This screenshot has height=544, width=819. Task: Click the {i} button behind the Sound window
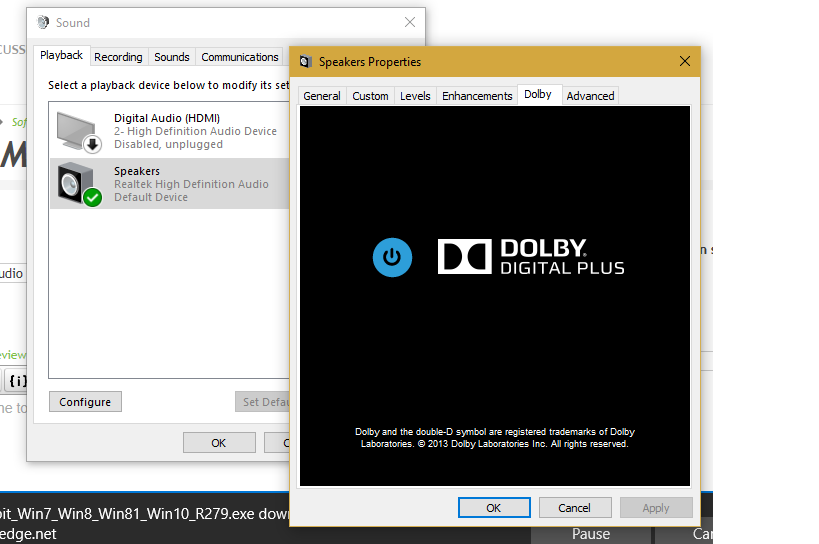(x=17, y=381)
